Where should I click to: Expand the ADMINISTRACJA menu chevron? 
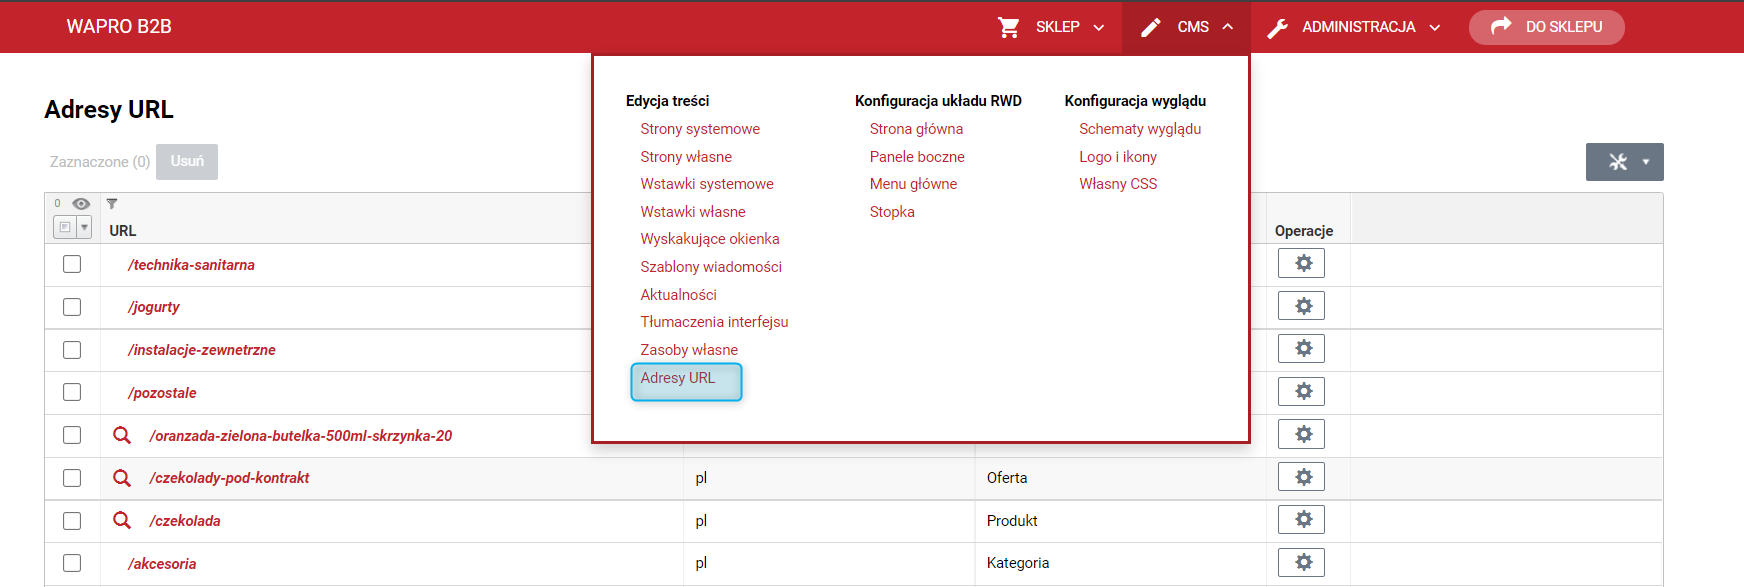[1435, 28]
